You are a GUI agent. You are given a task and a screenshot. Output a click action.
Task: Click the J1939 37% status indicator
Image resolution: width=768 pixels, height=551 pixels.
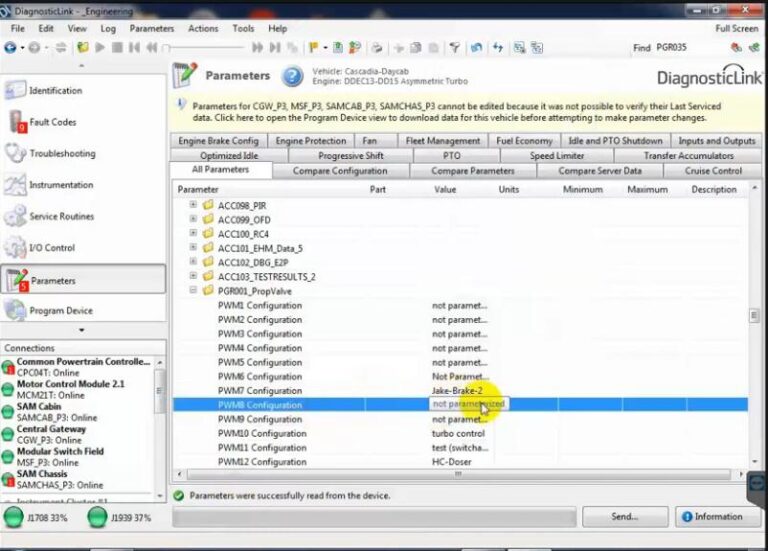coord(120,518)
